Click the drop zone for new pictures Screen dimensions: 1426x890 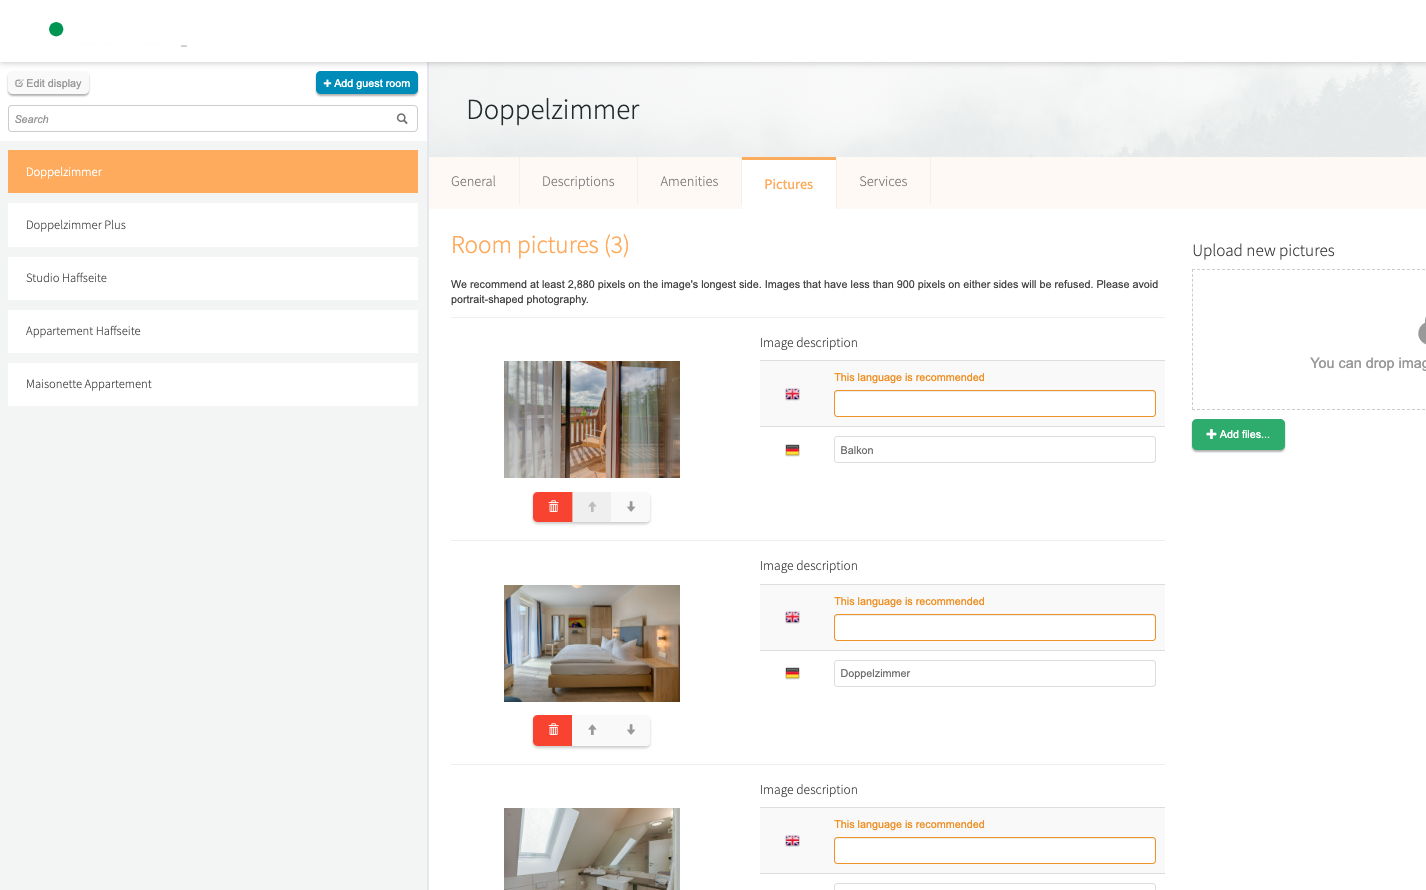[x=1309, y=339]
